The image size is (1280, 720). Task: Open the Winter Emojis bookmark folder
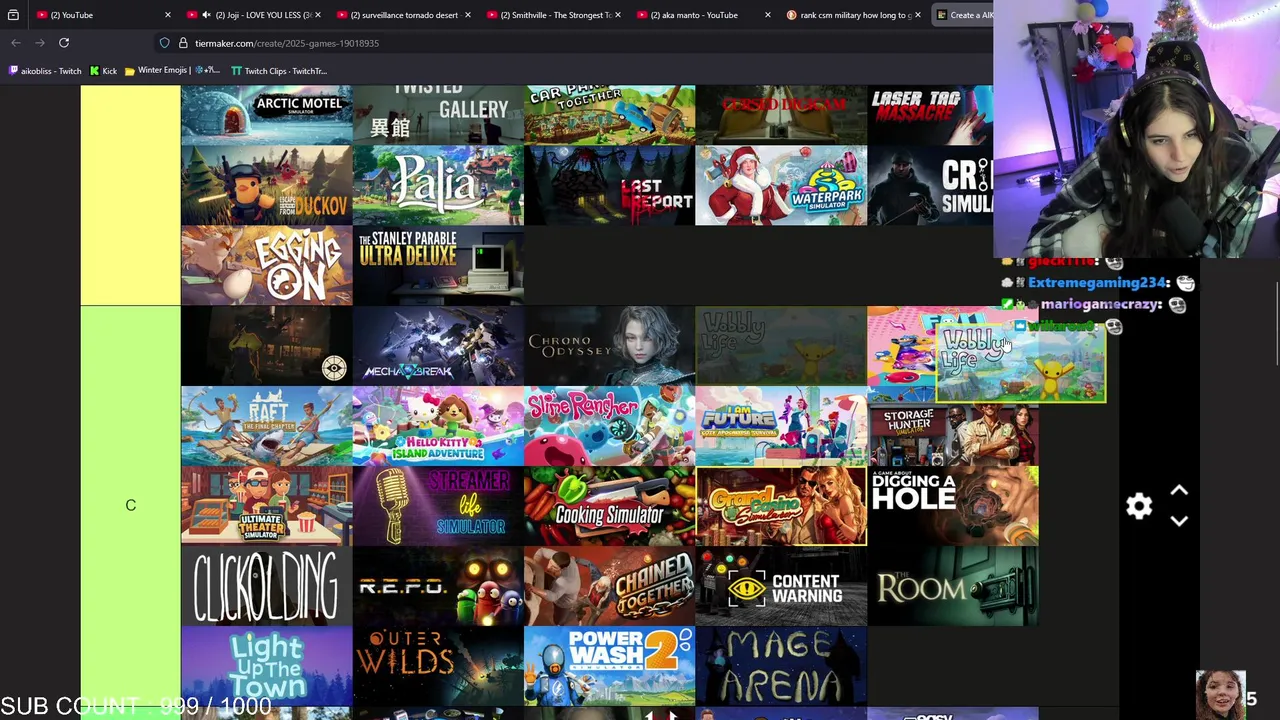point(172,71)
